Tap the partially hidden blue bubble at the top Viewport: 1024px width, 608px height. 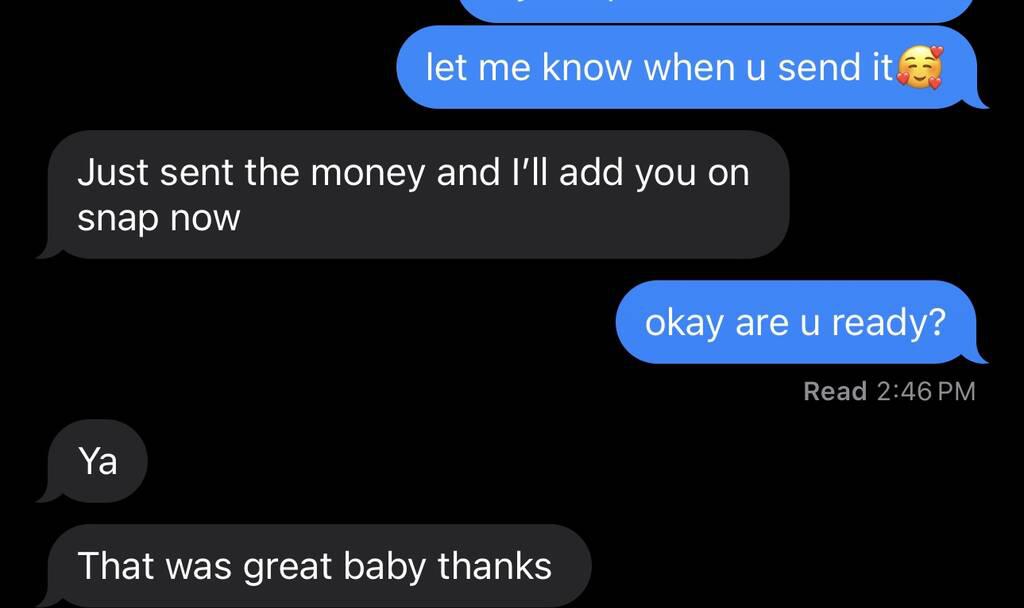pos(717,10)
